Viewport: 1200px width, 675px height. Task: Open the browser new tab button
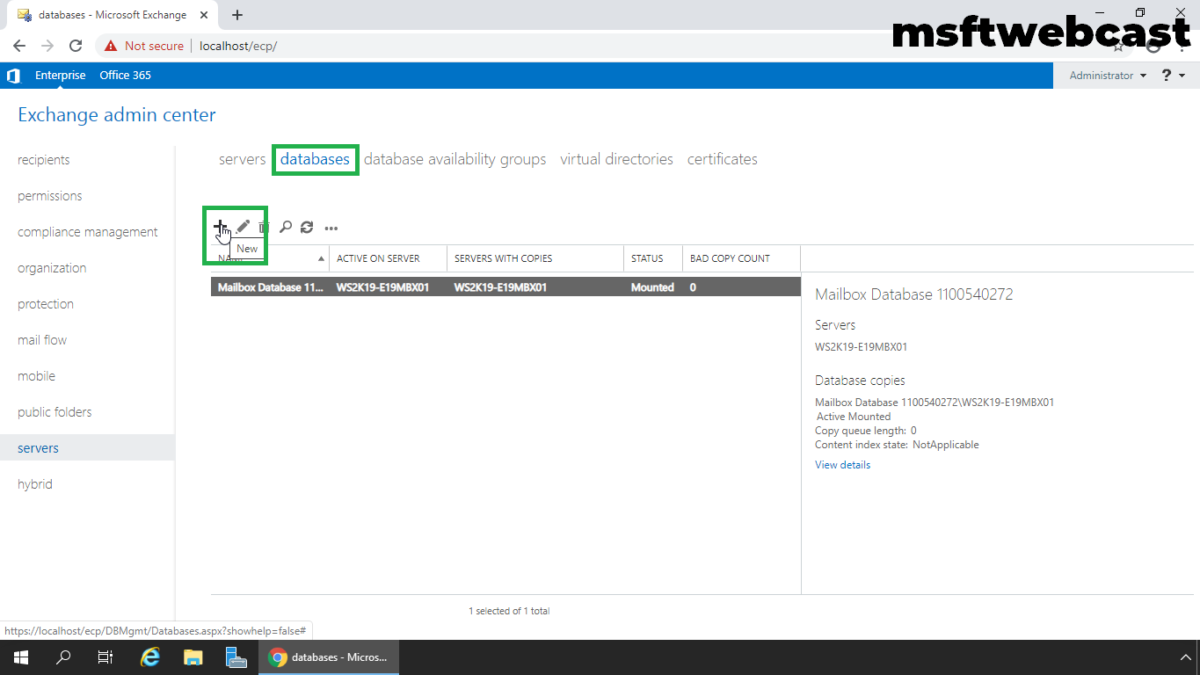[236, 15]
